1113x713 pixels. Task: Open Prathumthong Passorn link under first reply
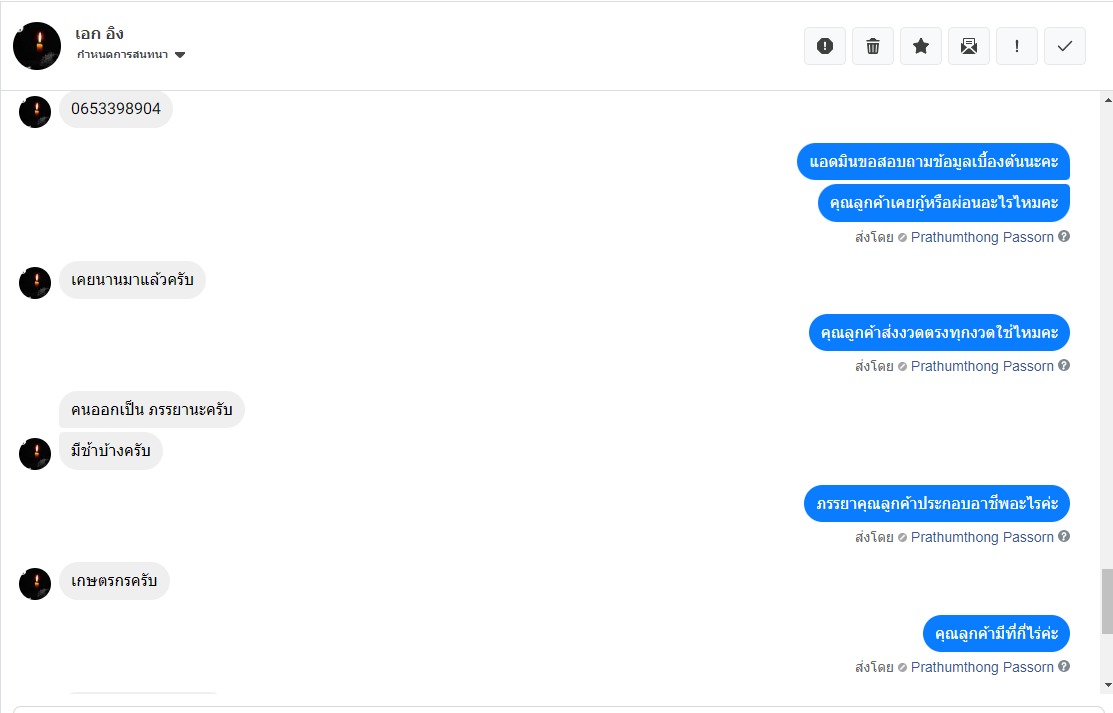[981, 238]
